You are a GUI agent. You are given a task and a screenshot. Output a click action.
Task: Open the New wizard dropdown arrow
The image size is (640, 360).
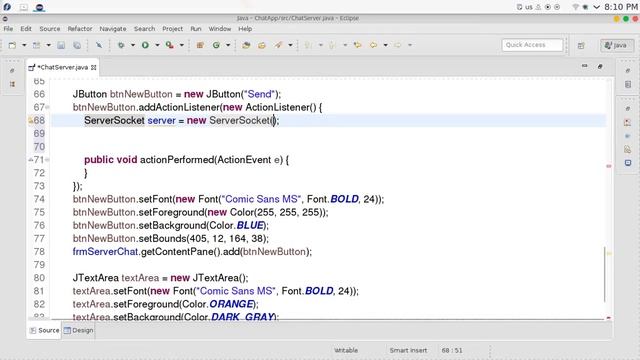pyautogui.click(x=24, y=45)
